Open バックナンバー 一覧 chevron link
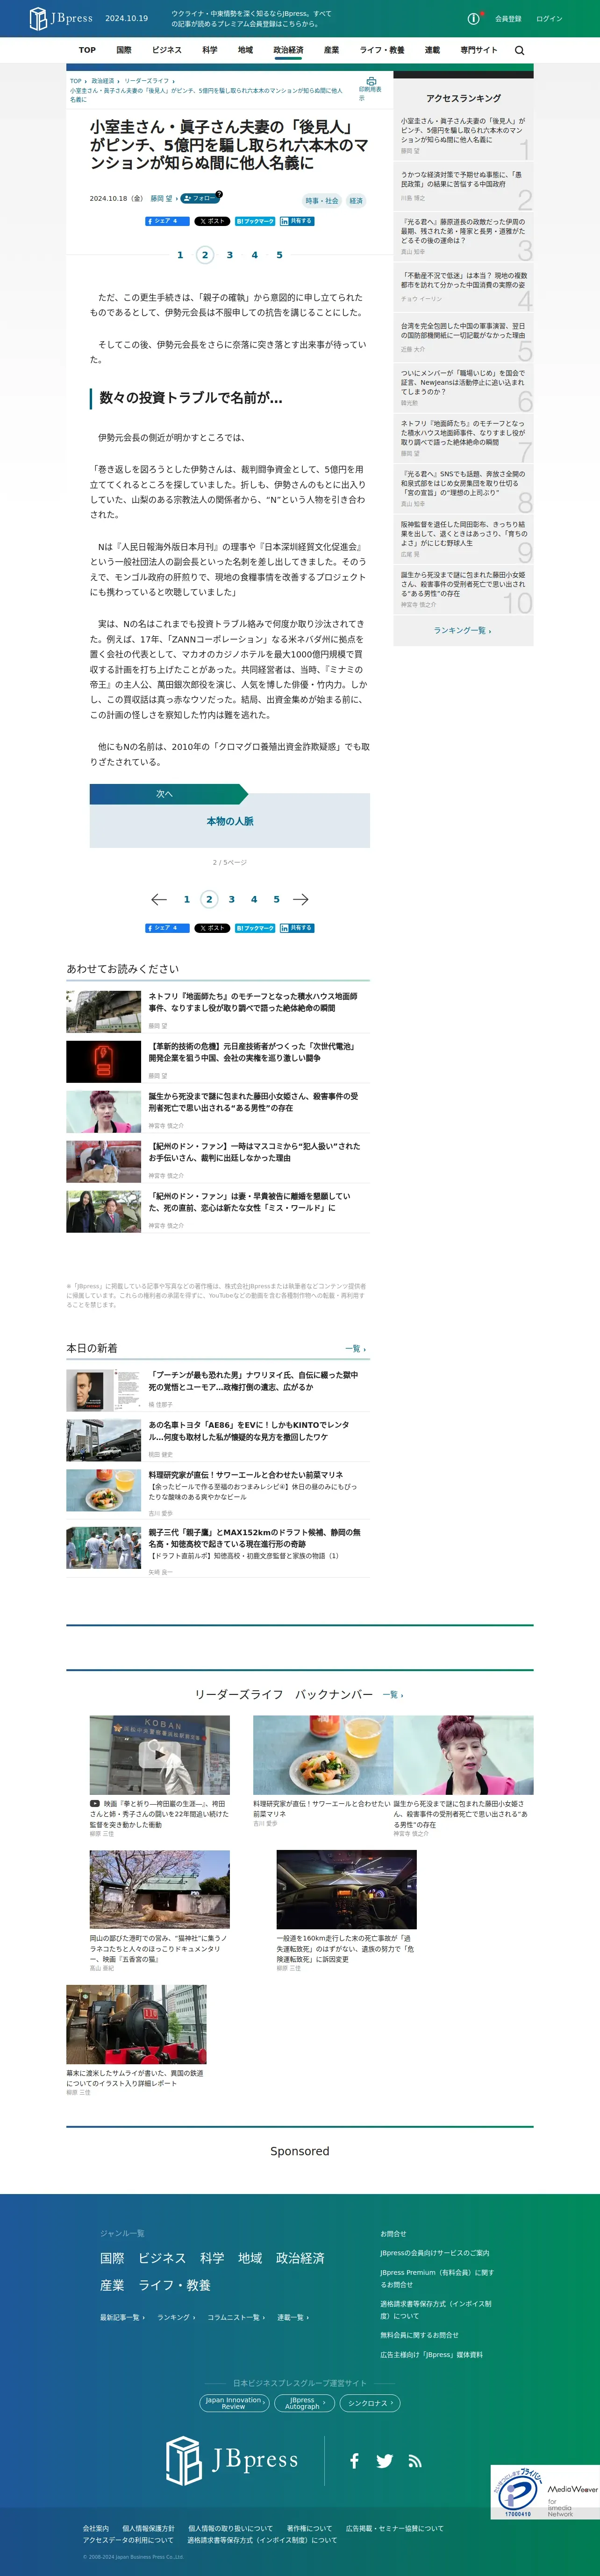The height and width of the screenshot is (2576, 600). coord(393,1695)
